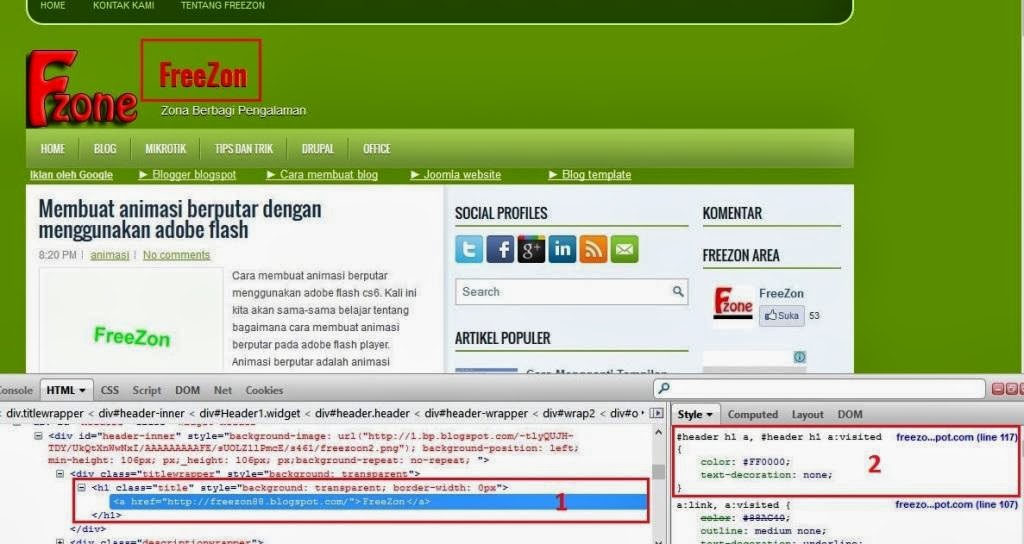The height and width of the screenshot is (544, 1024).
Task: Click the Iklan oleh Google link
Action: 71,174
